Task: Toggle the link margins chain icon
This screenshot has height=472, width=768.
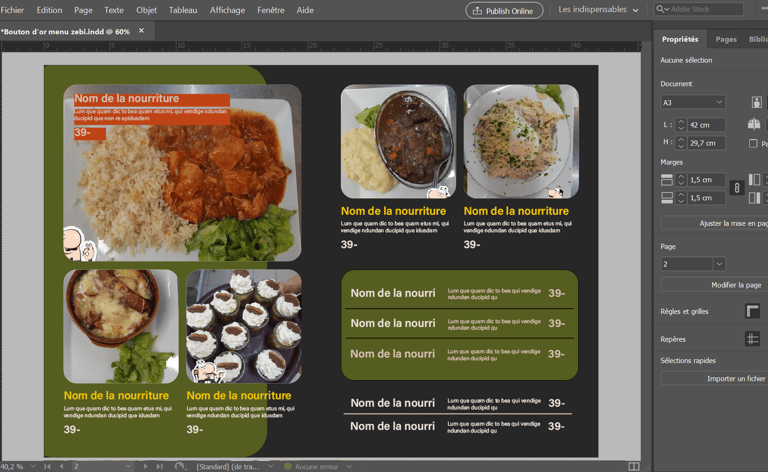Action: tap(737, 188)
